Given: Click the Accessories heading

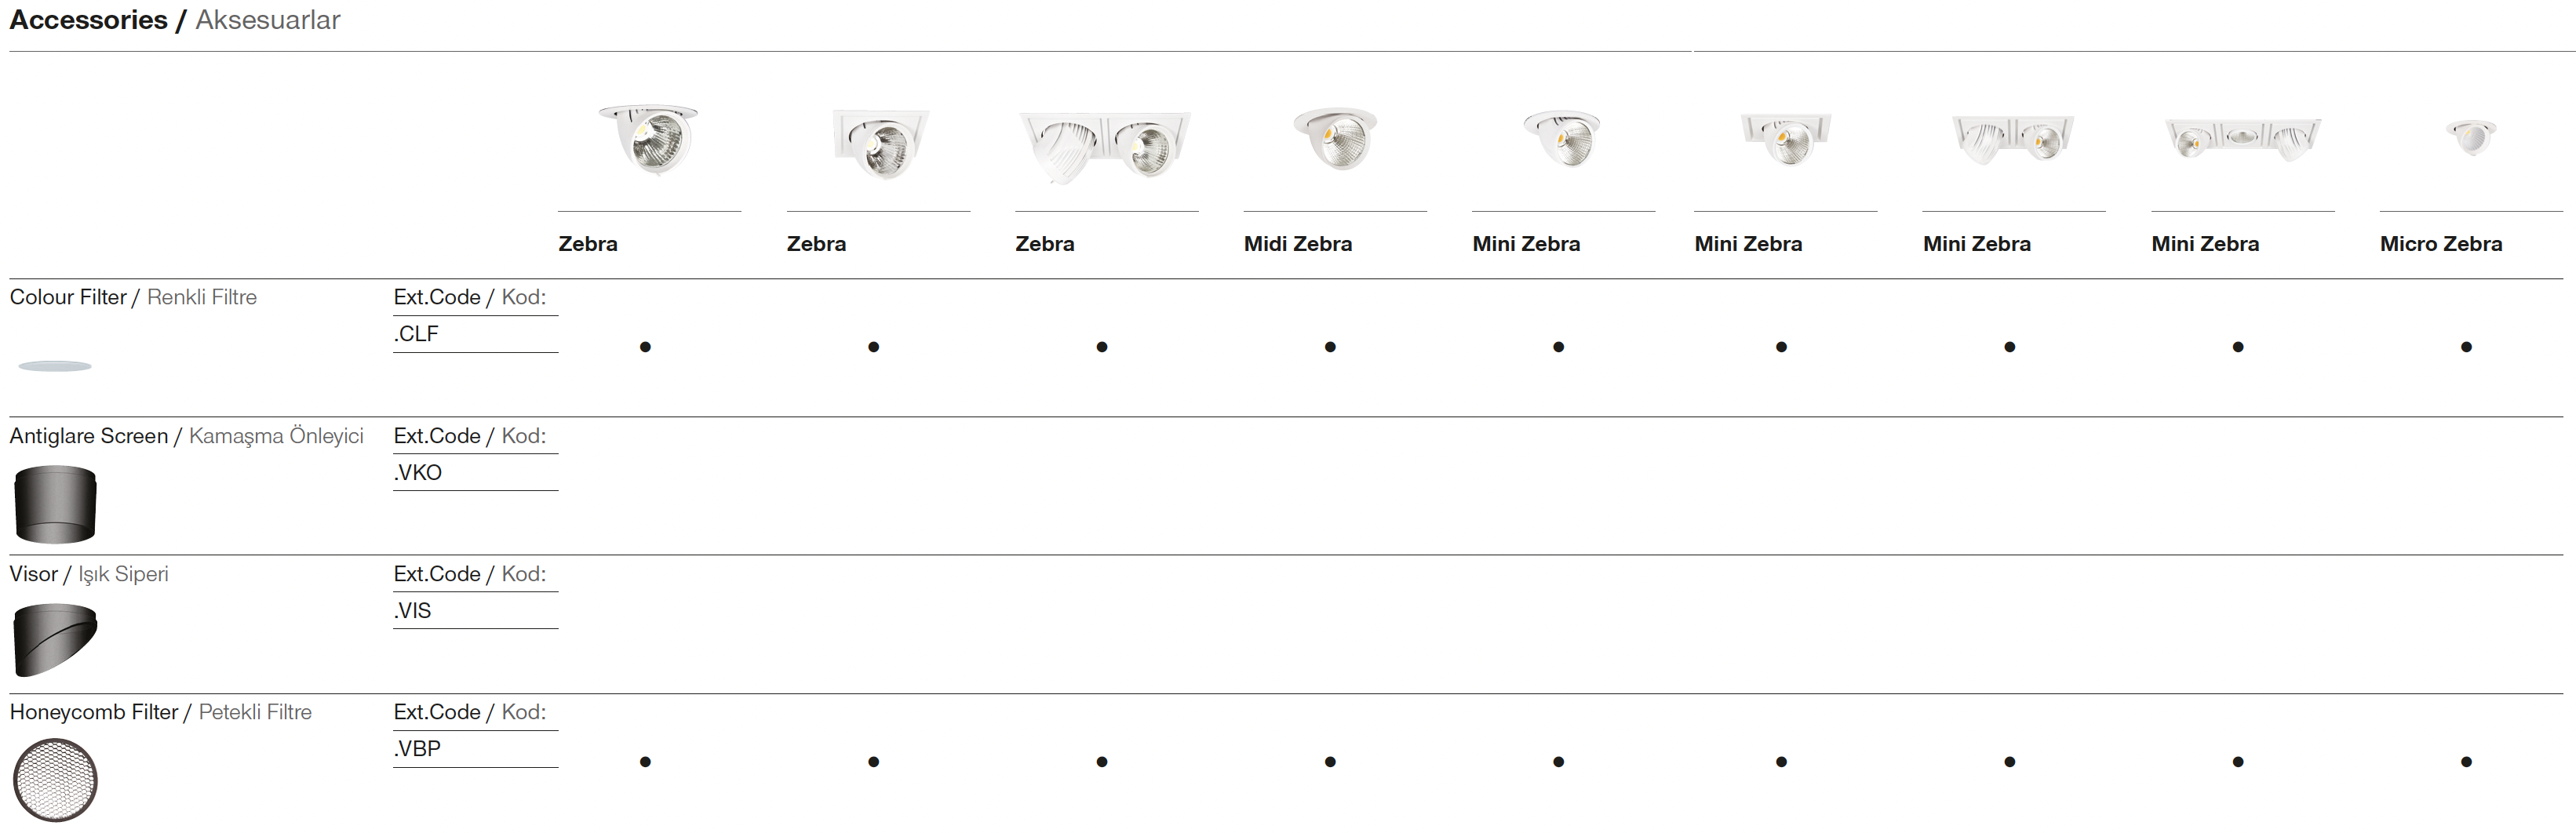Looking at the screenshot, I should 88,20.
